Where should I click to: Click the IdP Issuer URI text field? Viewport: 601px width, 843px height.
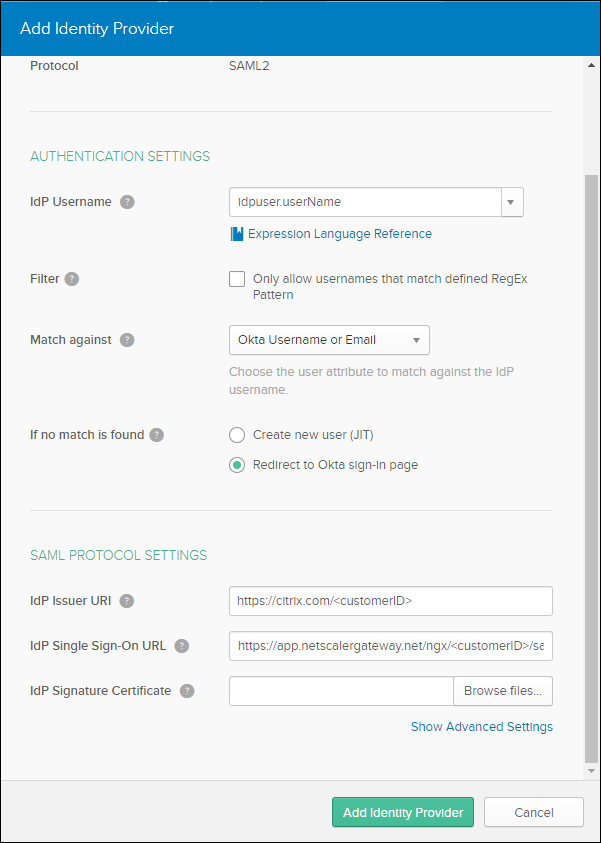coord(390,601)
